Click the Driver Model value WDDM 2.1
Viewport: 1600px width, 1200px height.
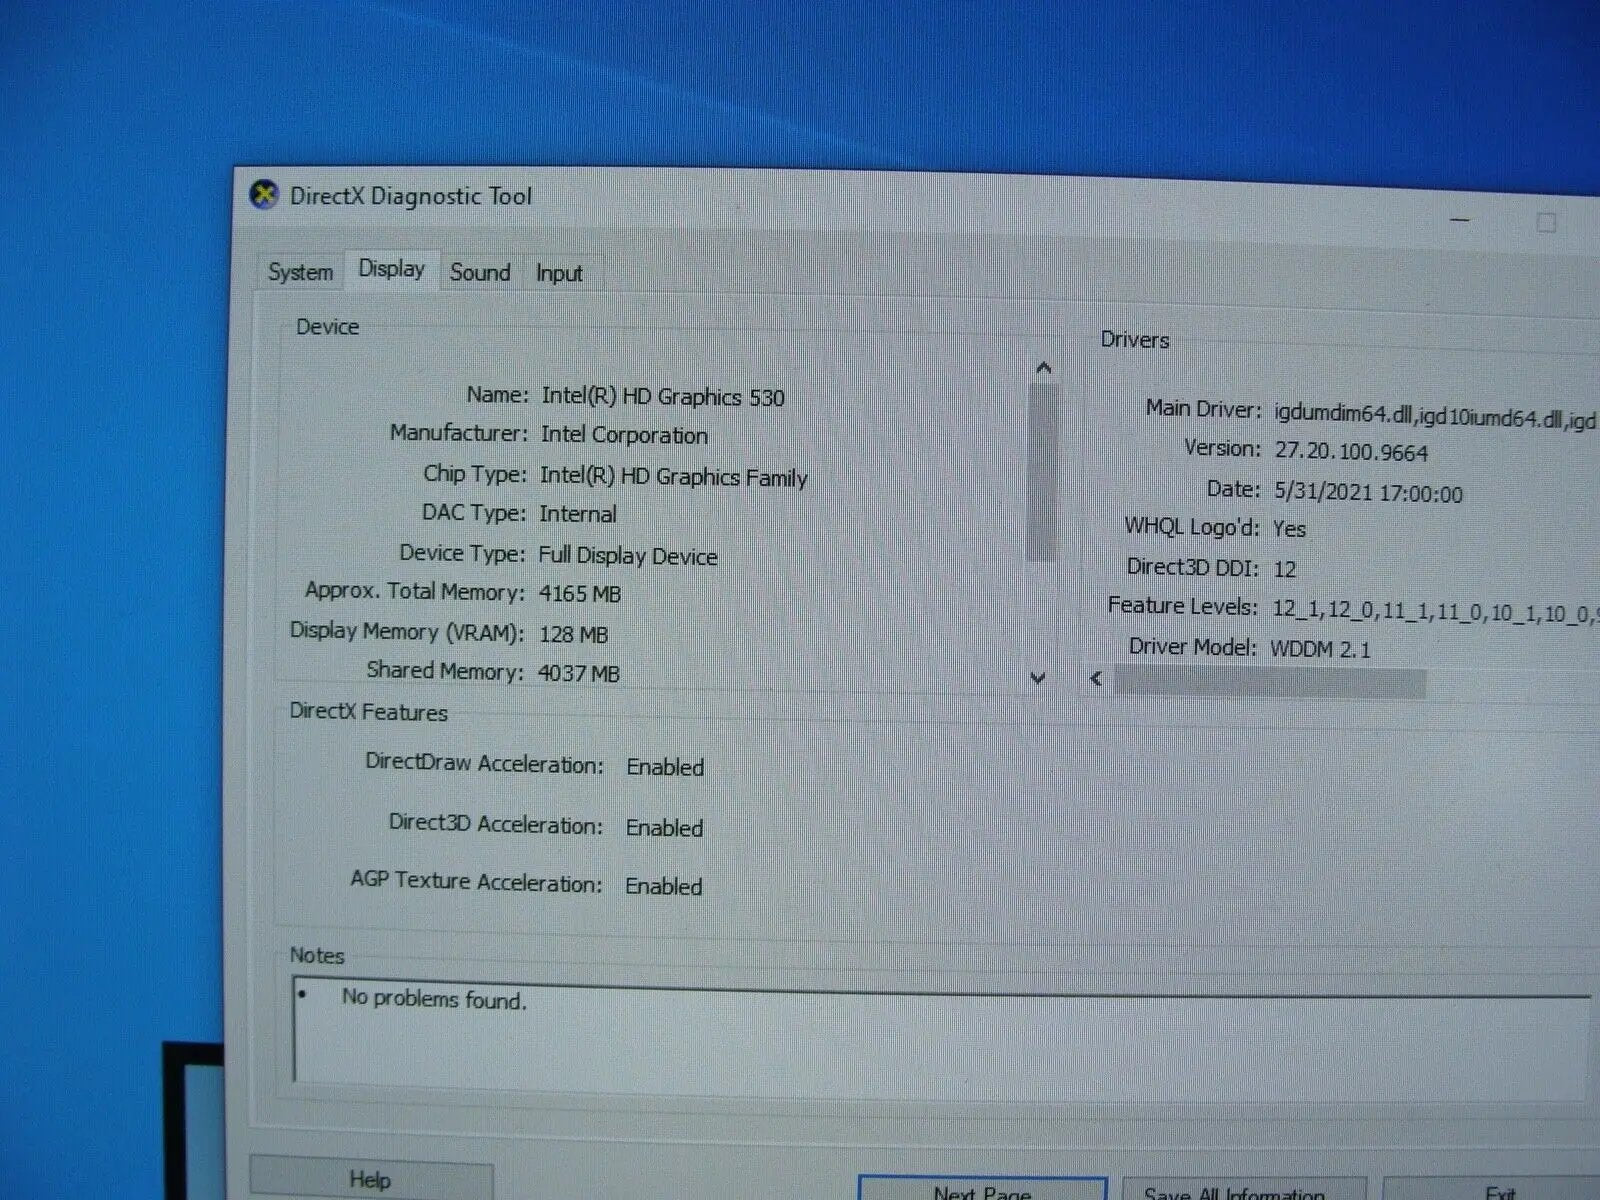pos(1320,649)
